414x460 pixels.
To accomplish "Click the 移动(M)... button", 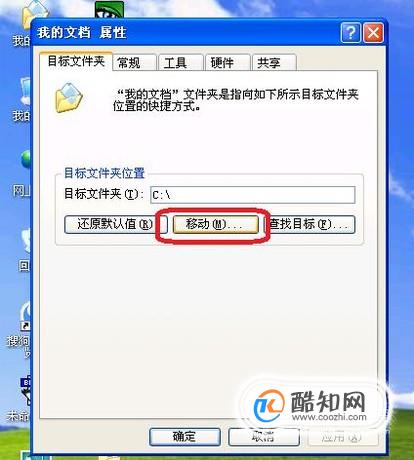I will [215, 224].
